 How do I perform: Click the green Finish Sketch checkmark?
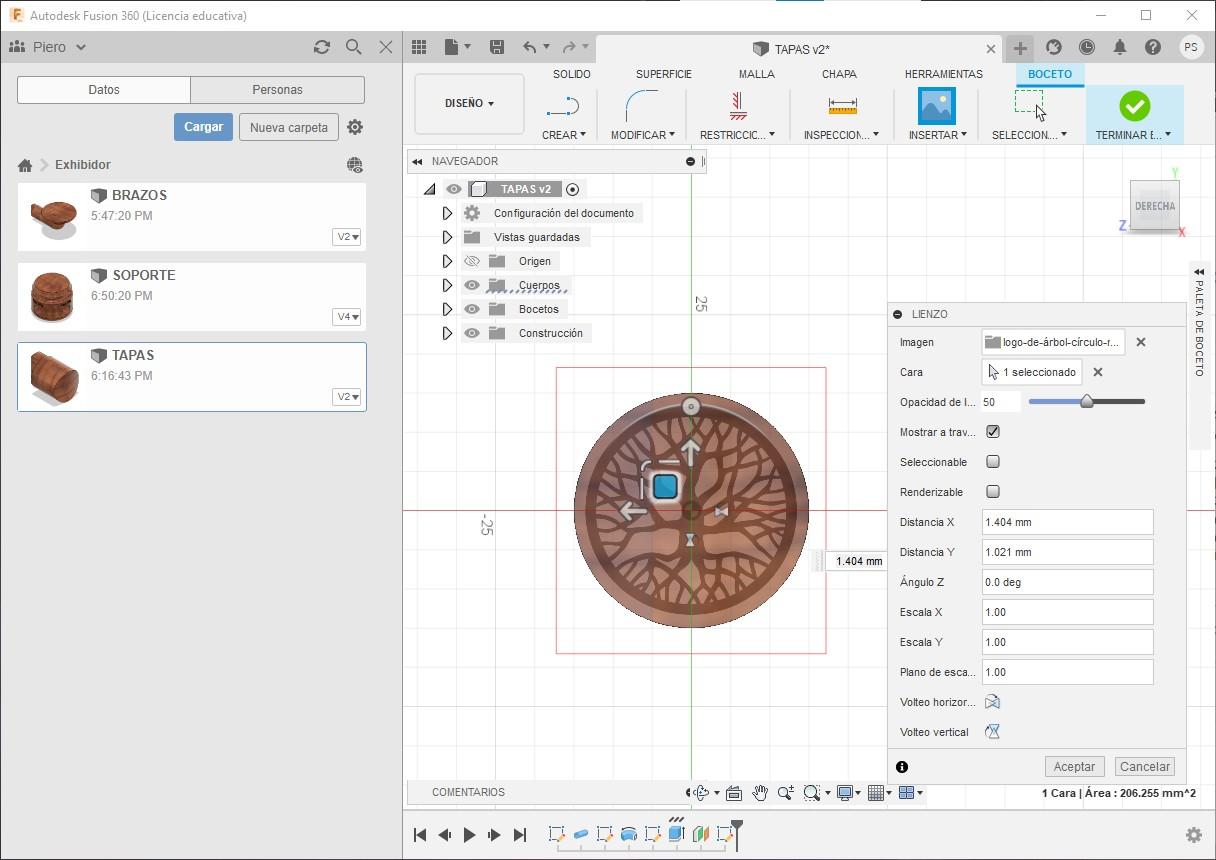pos(1134,106)
